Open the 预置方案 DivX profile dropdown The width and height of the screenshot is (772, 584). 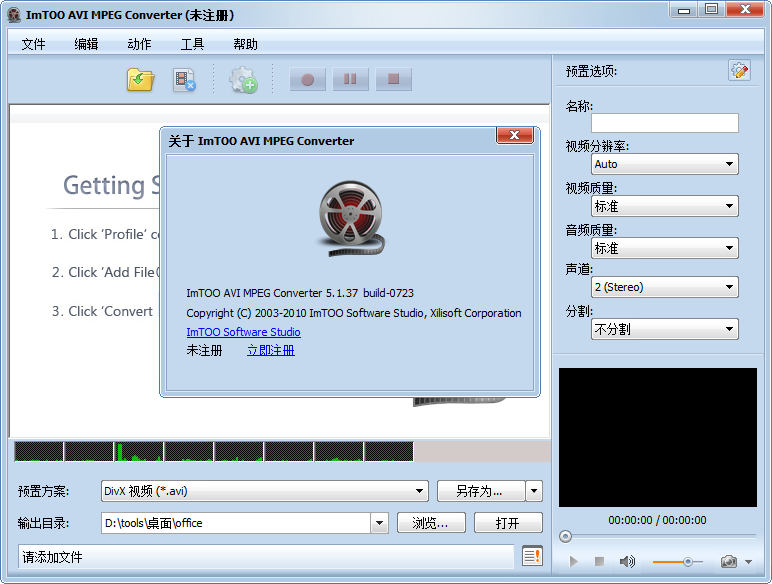tap(265, 491)
